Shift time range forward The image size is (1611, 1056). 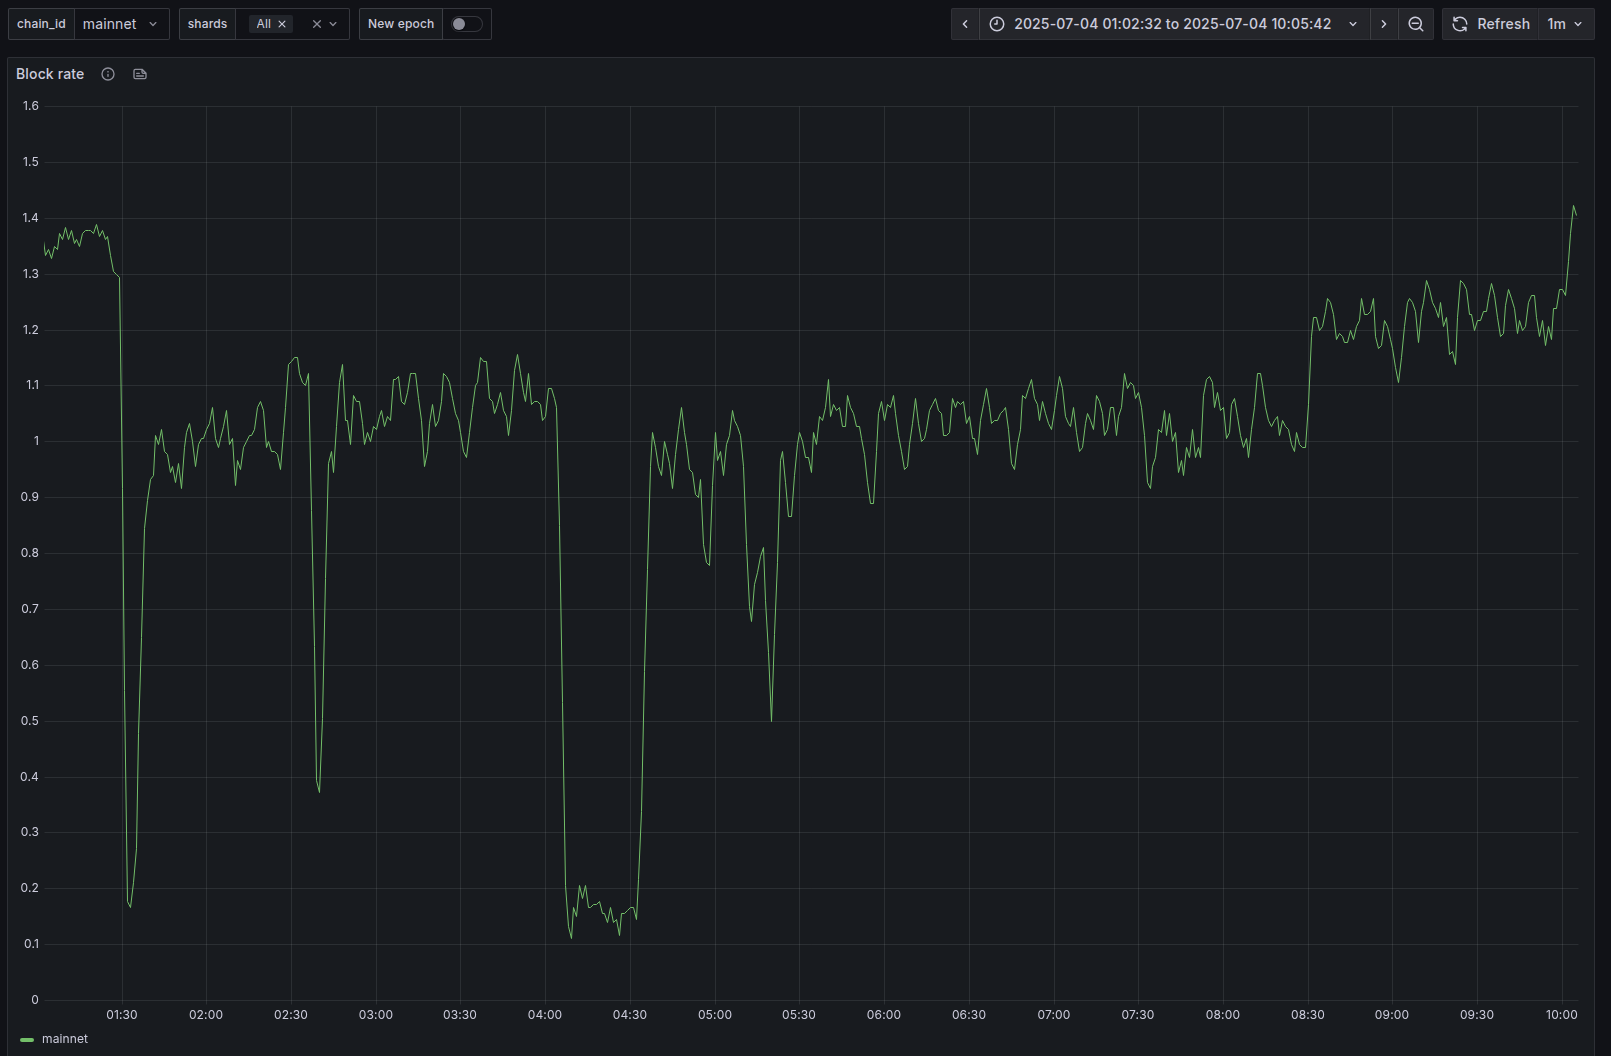coord(1384,24)
